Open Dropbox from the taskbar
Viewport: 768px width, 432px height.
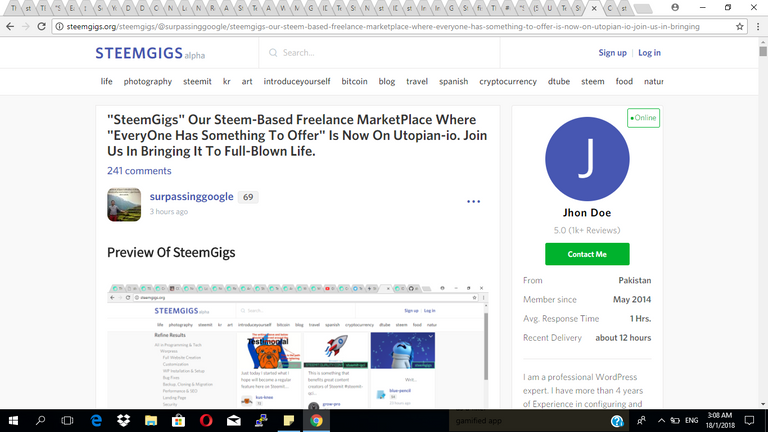123,421
